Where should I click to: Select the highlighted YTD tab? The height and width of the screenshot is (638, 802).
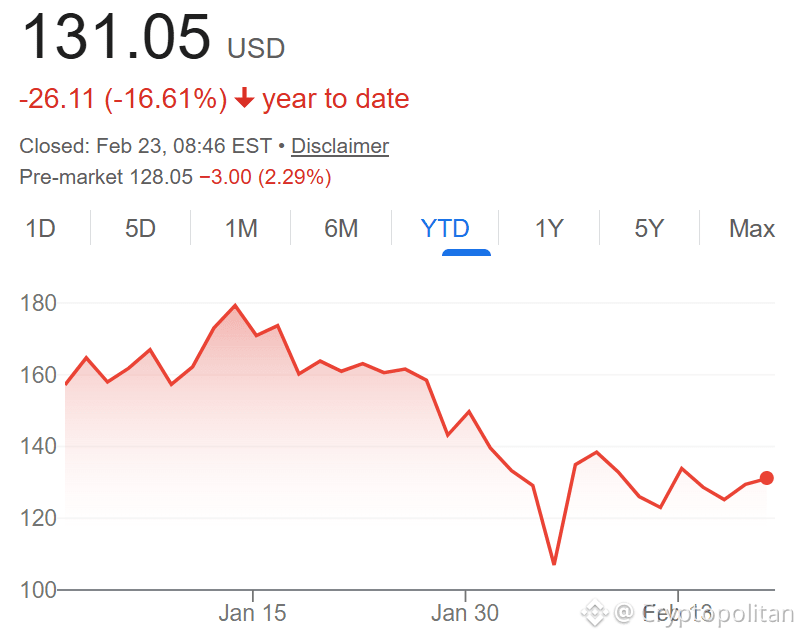point(444,228)
